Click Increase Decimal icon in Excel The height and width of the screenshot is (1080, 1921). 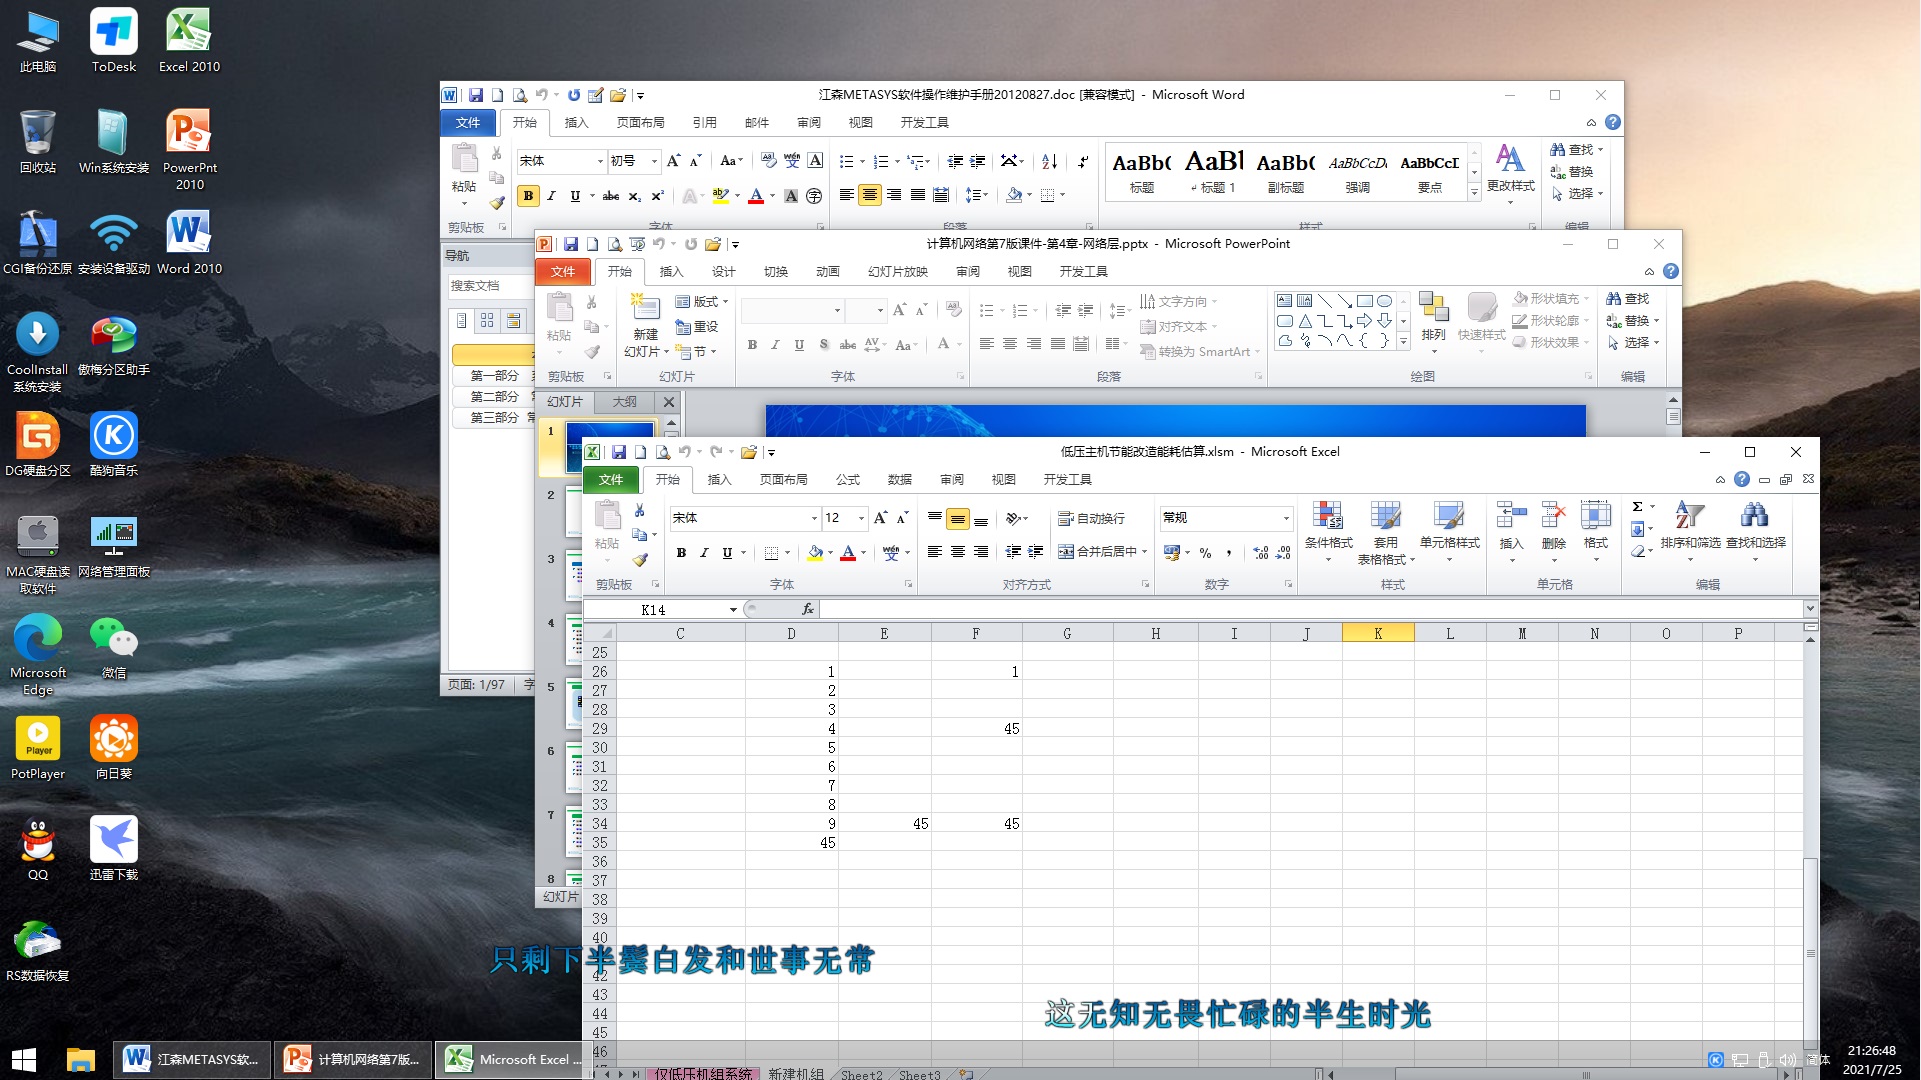1260,552
